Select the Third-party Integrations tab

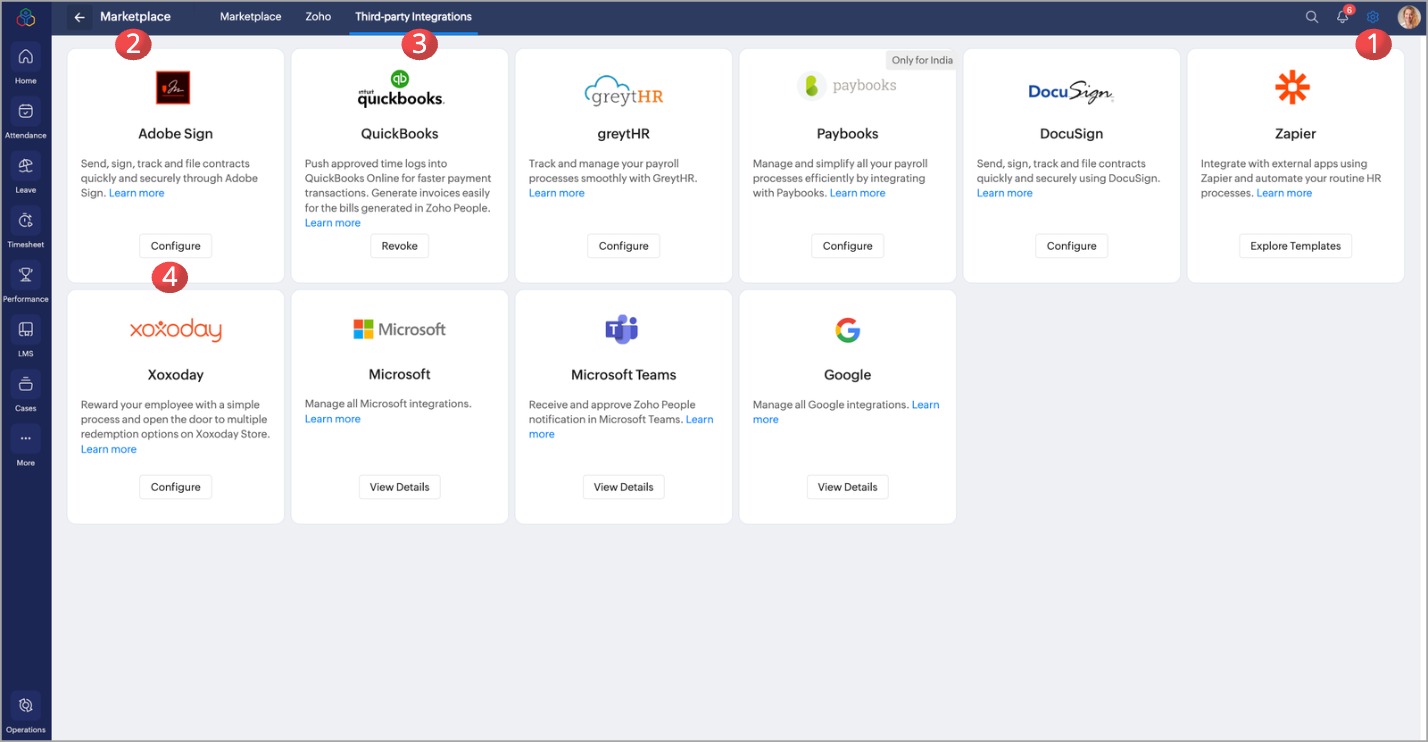[413, 17]
